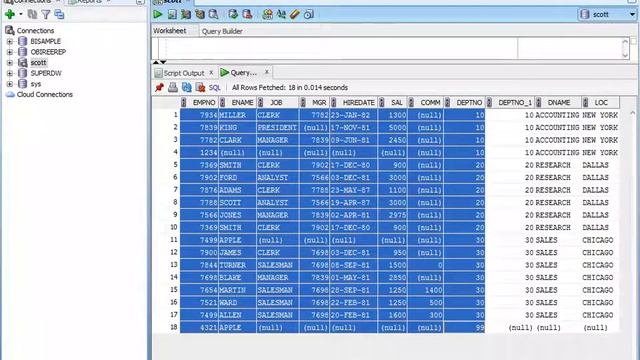
Task: Select the SAL cell 2975 for JONES
Action: [x=392, y=215]
